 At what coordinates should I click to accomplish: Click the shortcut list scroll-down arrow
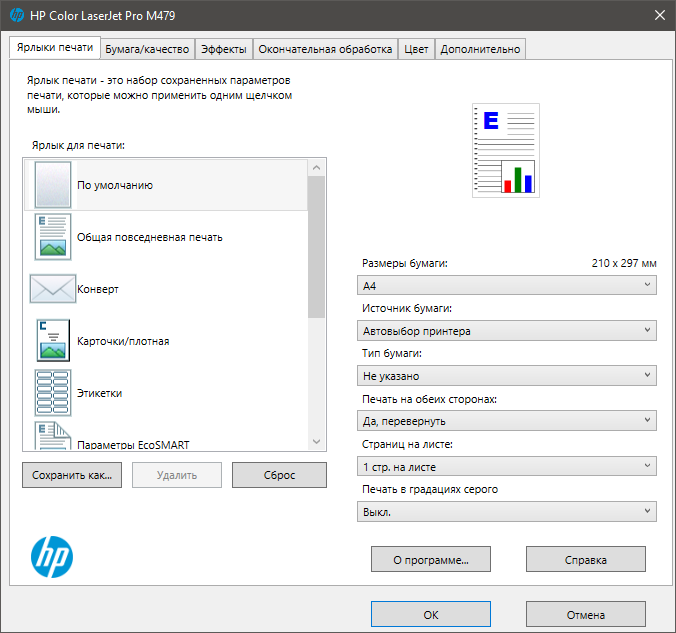(x=316, y=442)
